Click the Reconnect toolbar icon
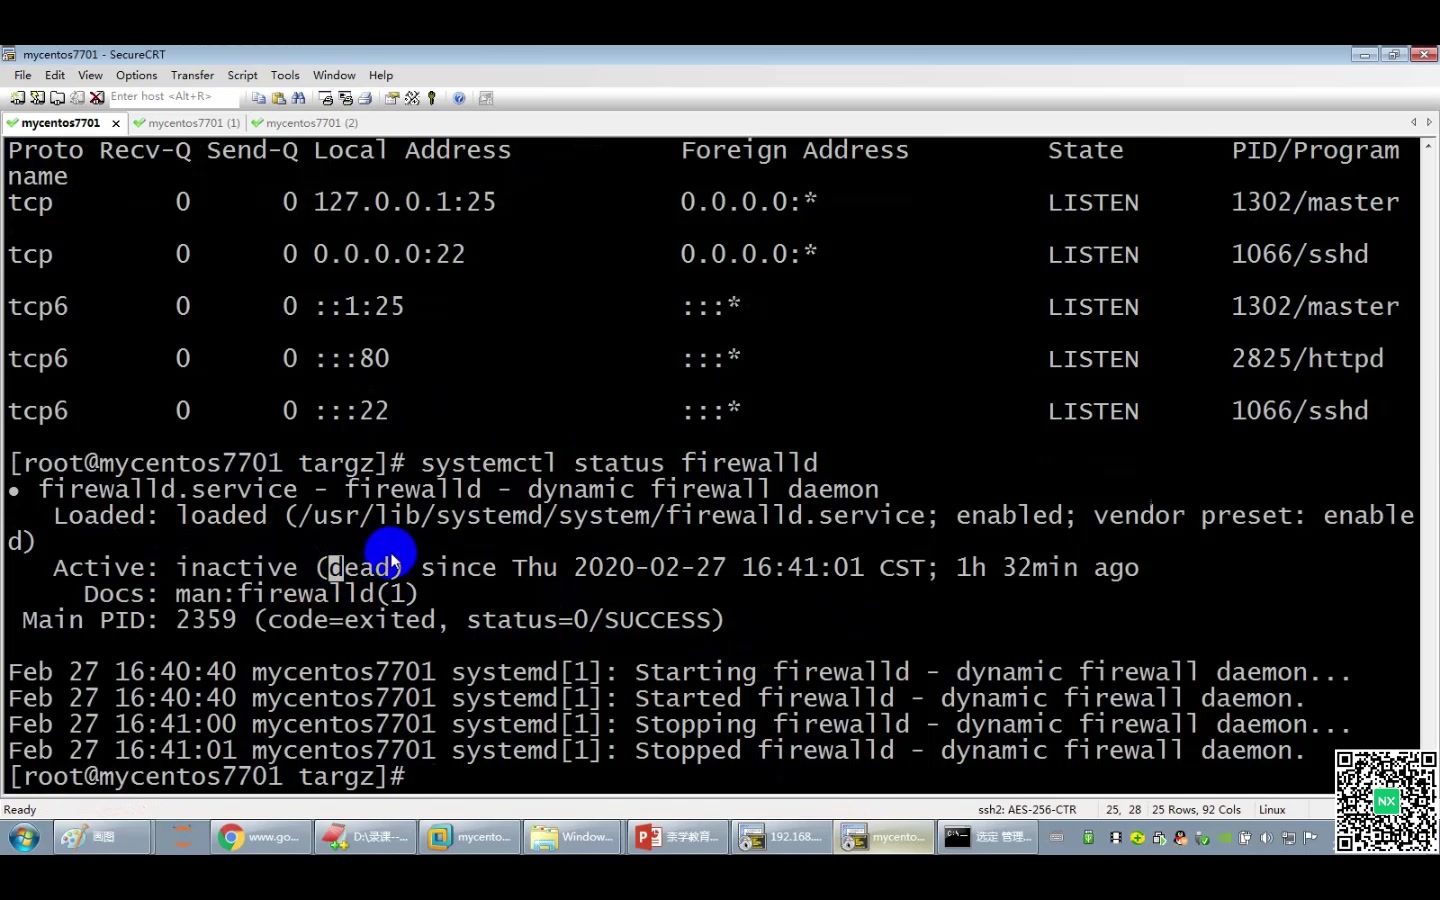The image size is (1440, 900). click(x=77, y=98)
